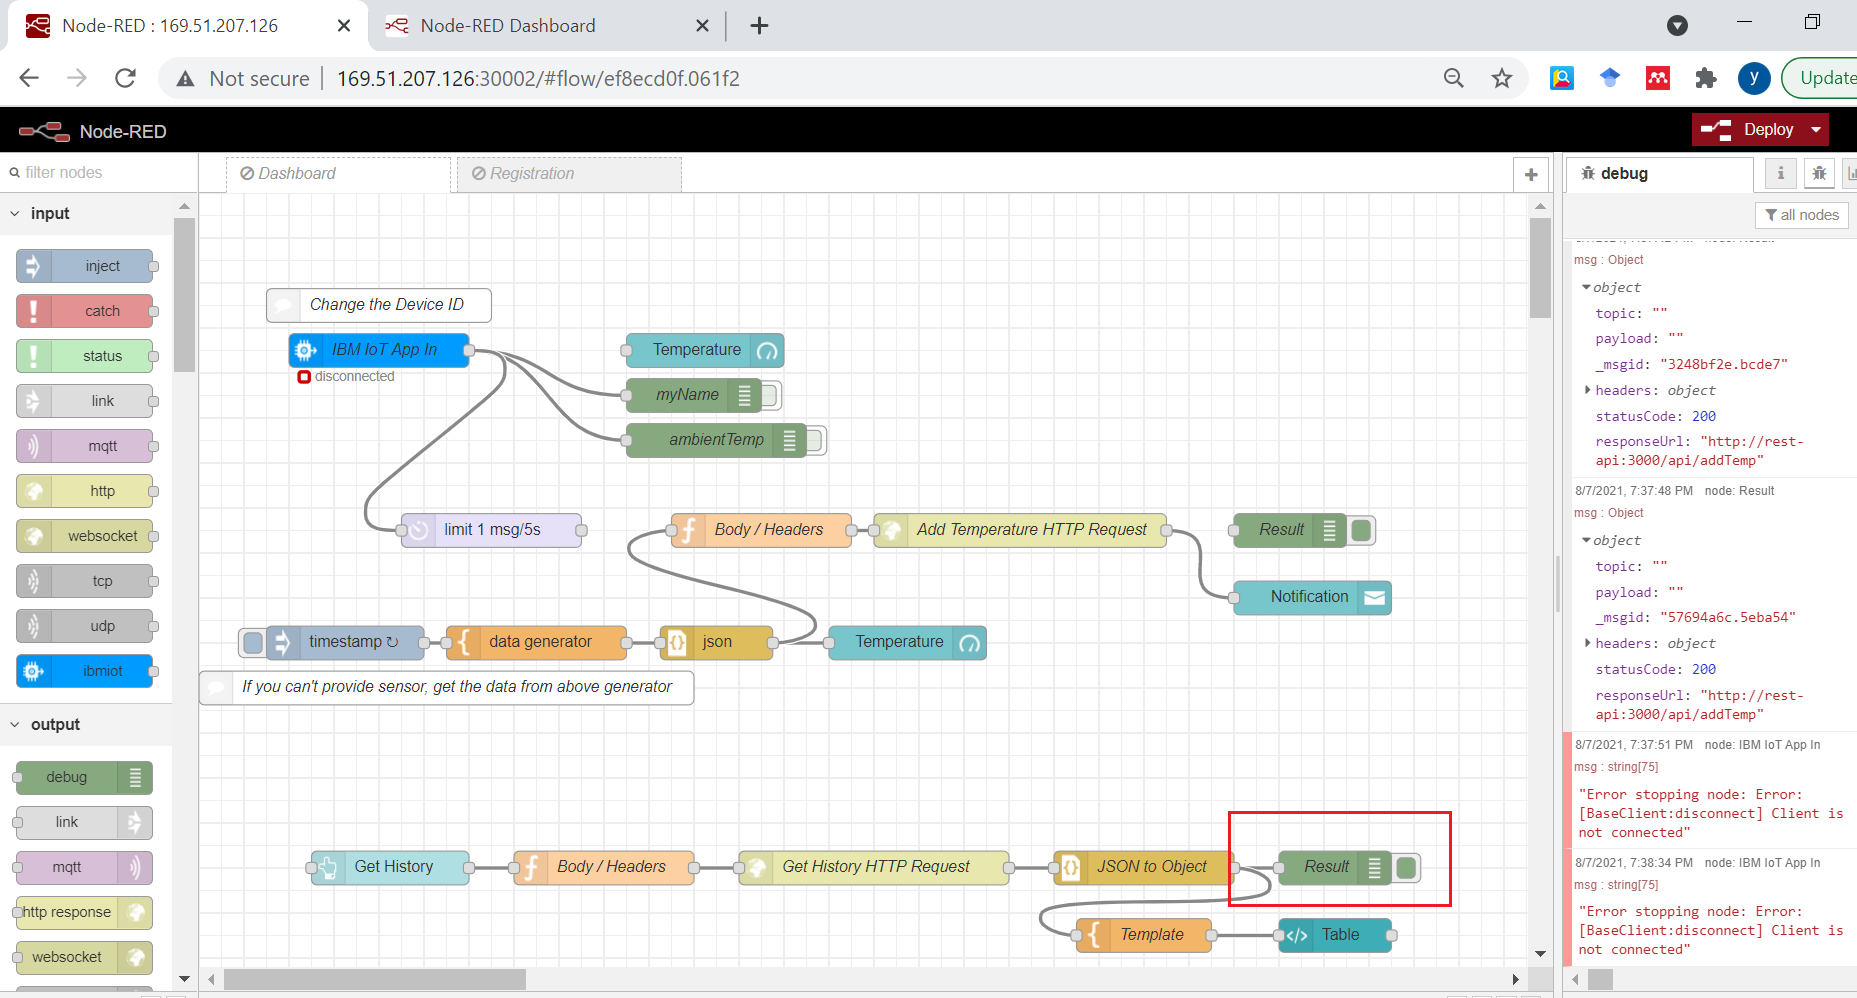Toggle the myName debug node button
The height and width of the screenshot is (998, 1857).
770,395
